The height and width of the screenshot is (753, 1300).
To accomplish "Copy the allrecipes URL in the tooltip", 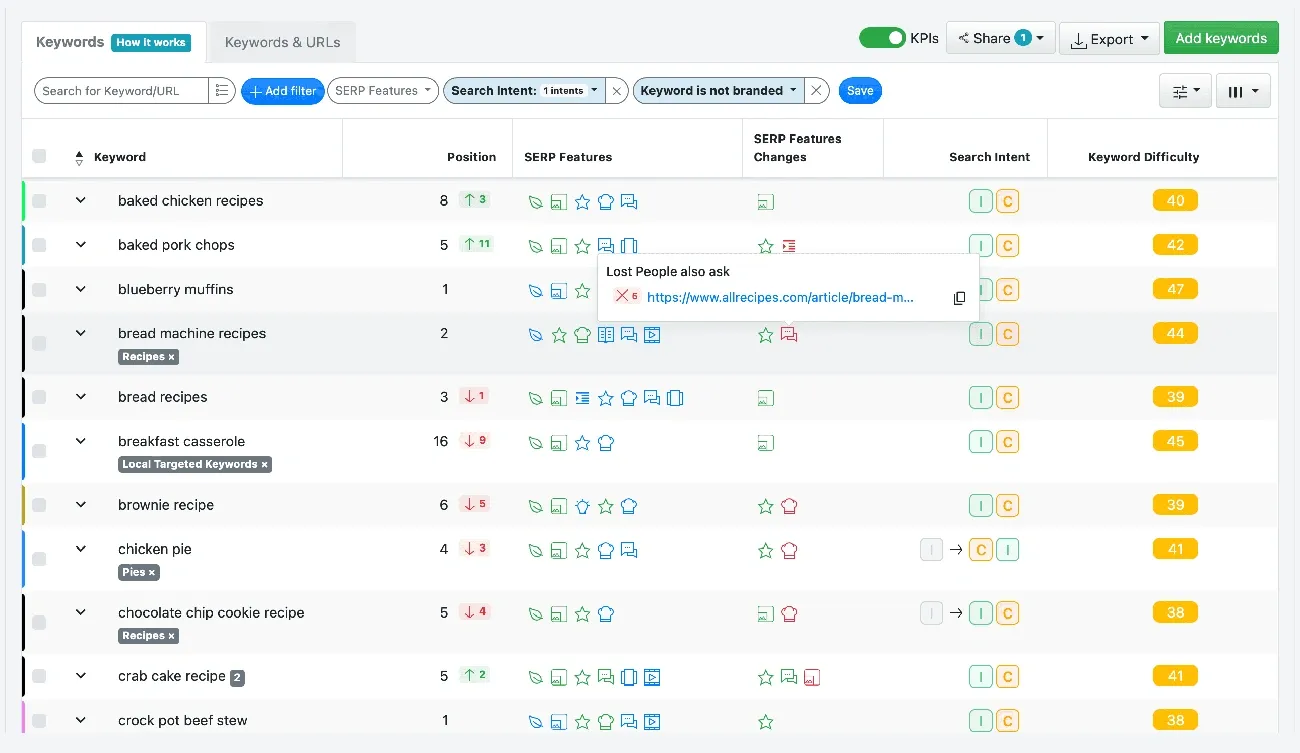I will tap(959, 298).
